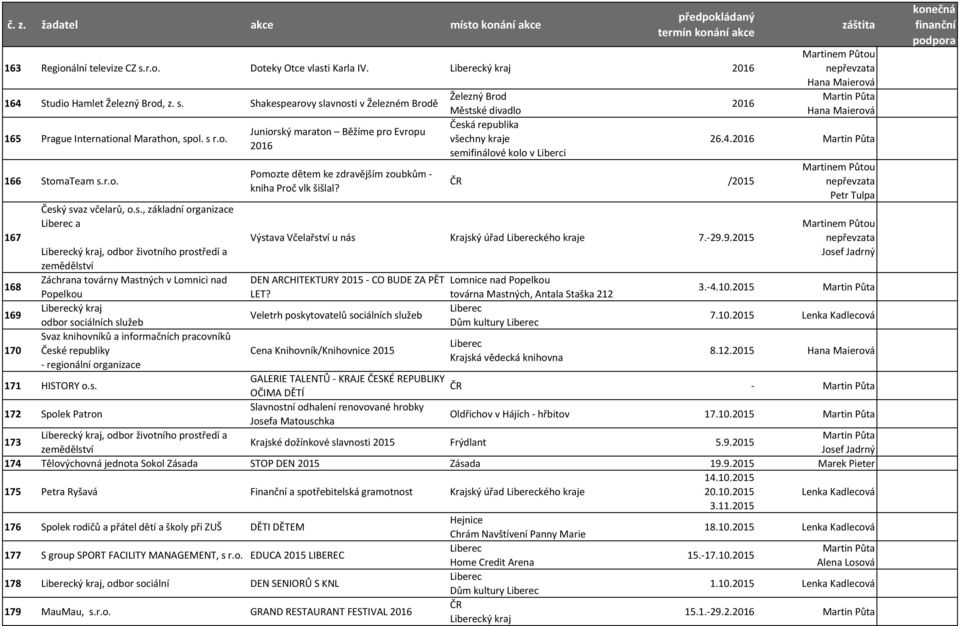Select 'Frýdlant' venue cell
The image size is (960, 626).
click(469, 442)
